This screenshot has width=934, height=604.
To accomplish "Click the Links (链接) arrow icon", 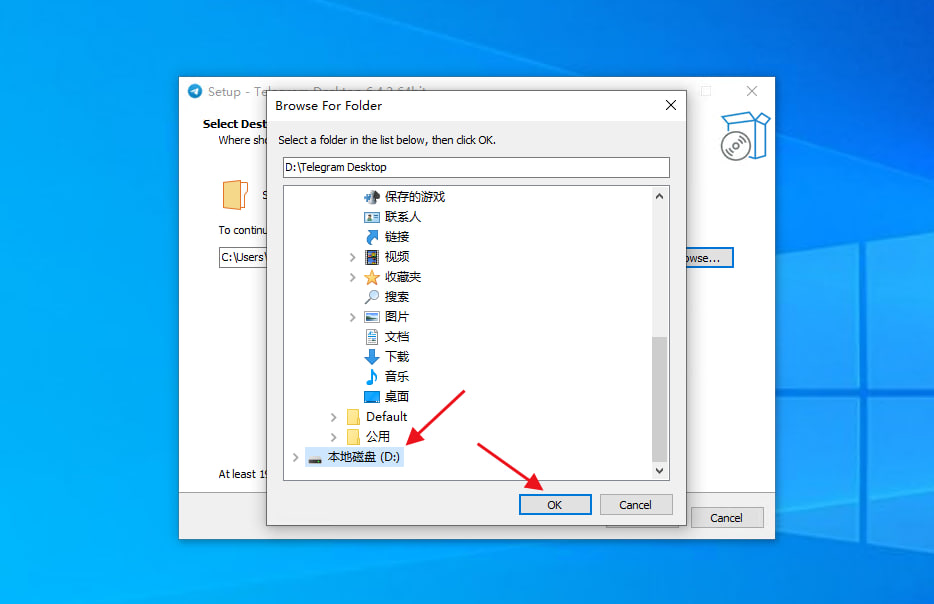I will (x=372, y=237).
